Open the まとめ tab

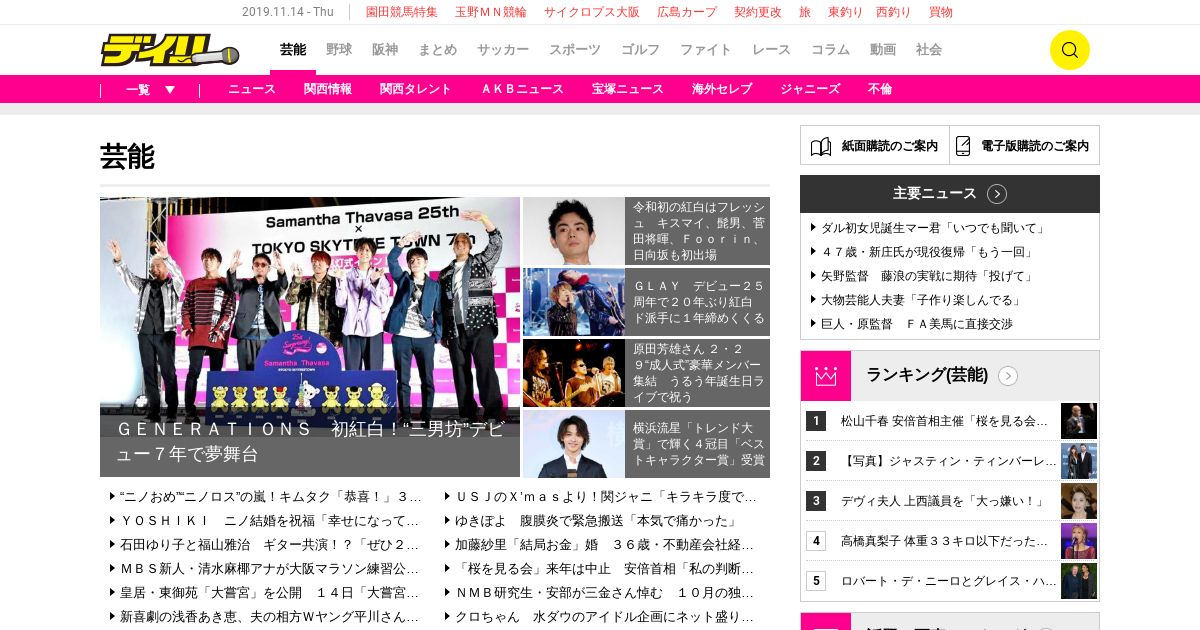(438, 50)
